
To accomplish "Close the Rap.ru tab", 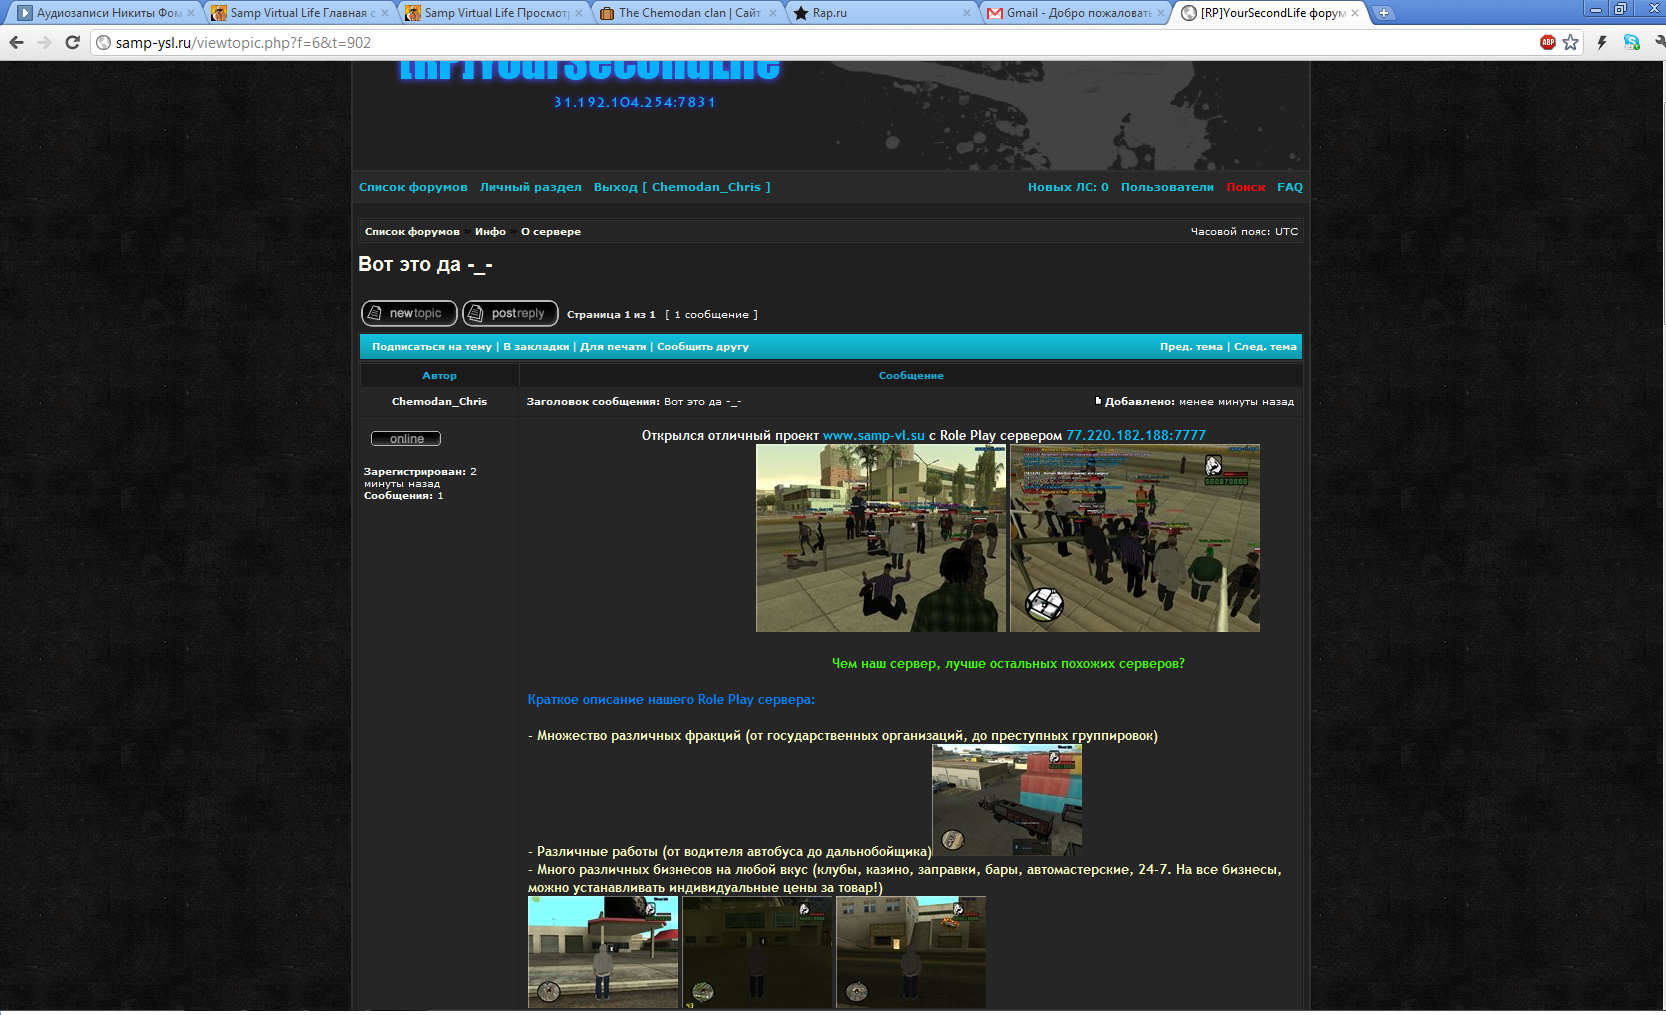I will [967, 13].
